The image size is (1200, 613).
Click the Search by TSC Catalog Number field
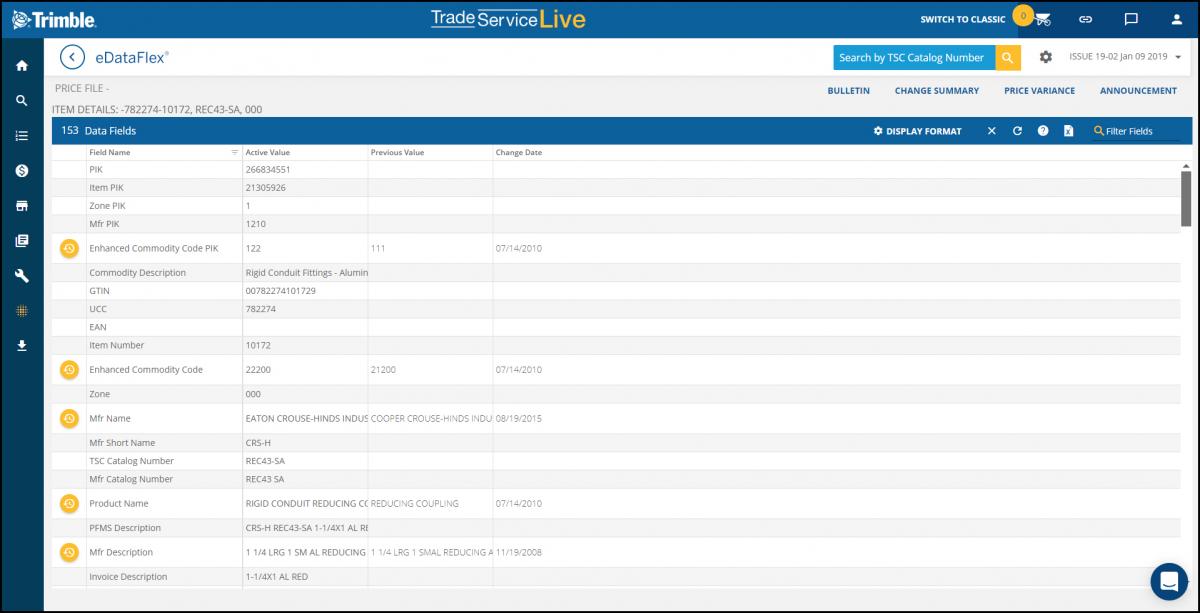(x=914, y=57)
